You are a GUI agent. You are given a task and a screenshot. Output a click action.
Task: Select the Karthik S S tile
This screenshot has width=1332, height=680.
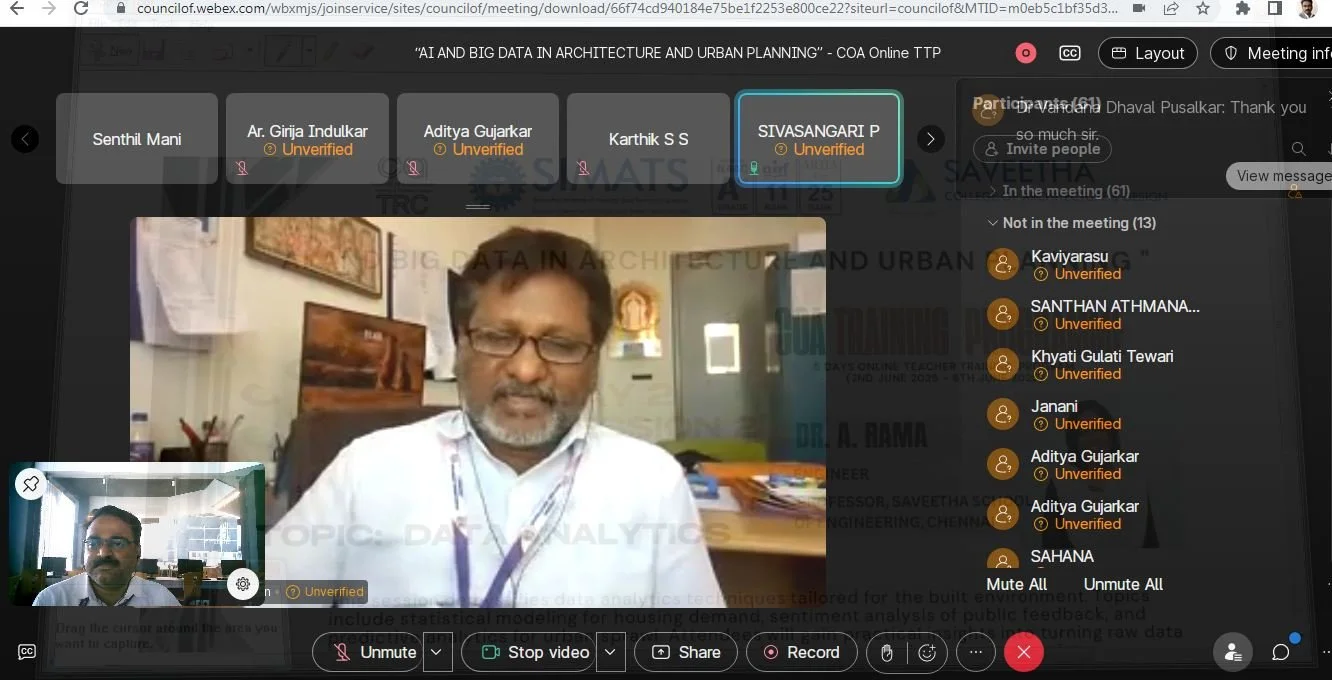[648, 139]
